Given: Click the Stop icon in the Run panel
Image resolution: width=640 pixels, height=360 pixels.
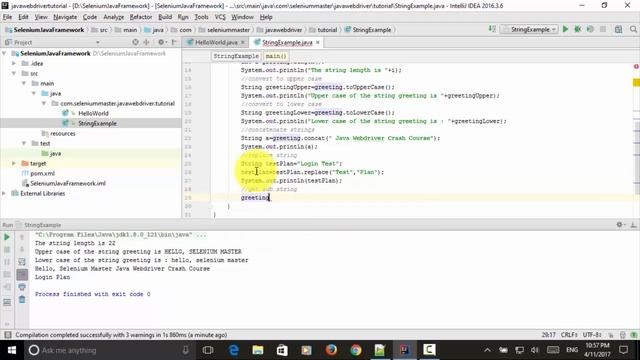Looking at the screenshot, I should (7, 249).
